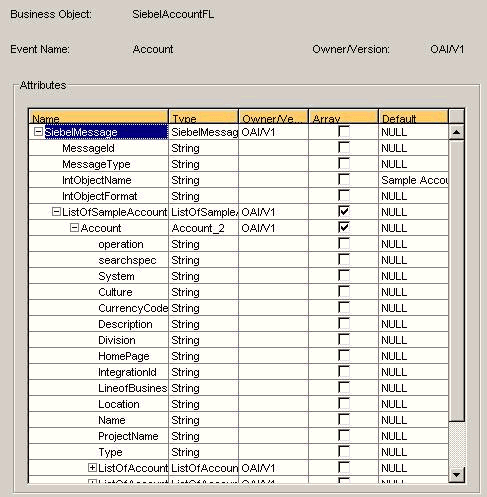Click the NULL default cell for Division
This screenshot has width=487, height=497.
pyautogui.click(x=414, y=340)
